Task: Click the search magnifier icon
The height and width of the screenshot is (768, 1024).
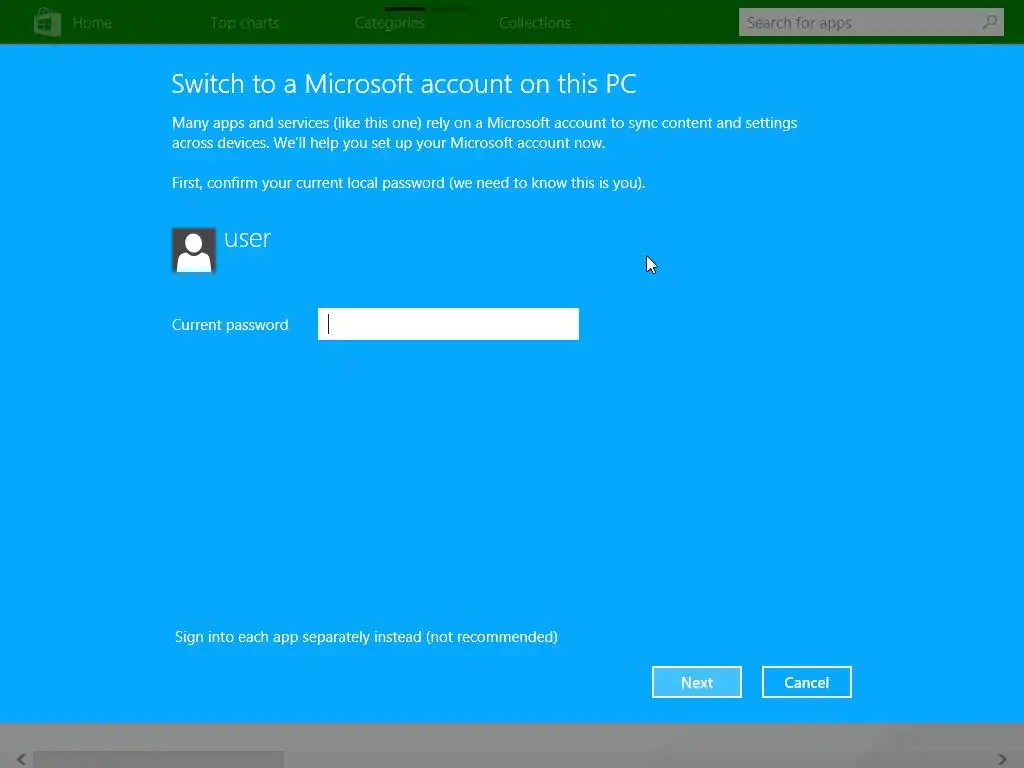Action: (989, 22)
